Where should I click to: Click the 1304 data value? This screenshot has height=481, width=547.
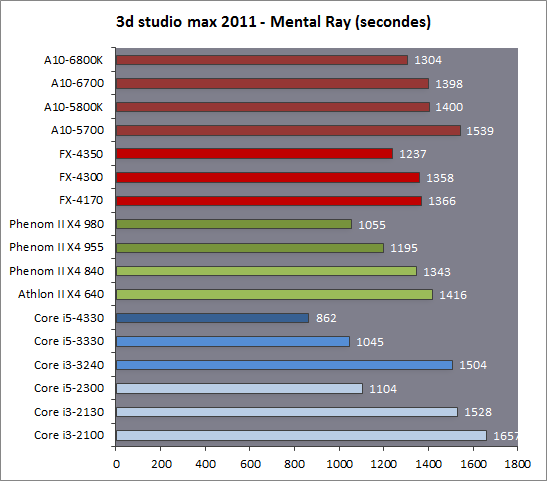(x=428, y=60)
